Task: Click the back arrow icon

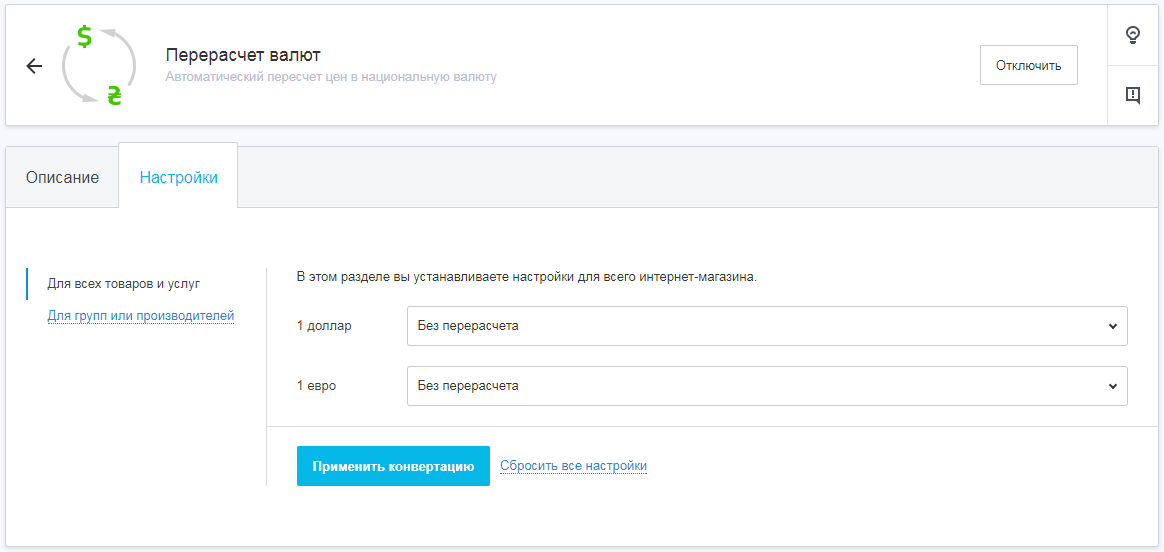Action: (x=34, y=66)
